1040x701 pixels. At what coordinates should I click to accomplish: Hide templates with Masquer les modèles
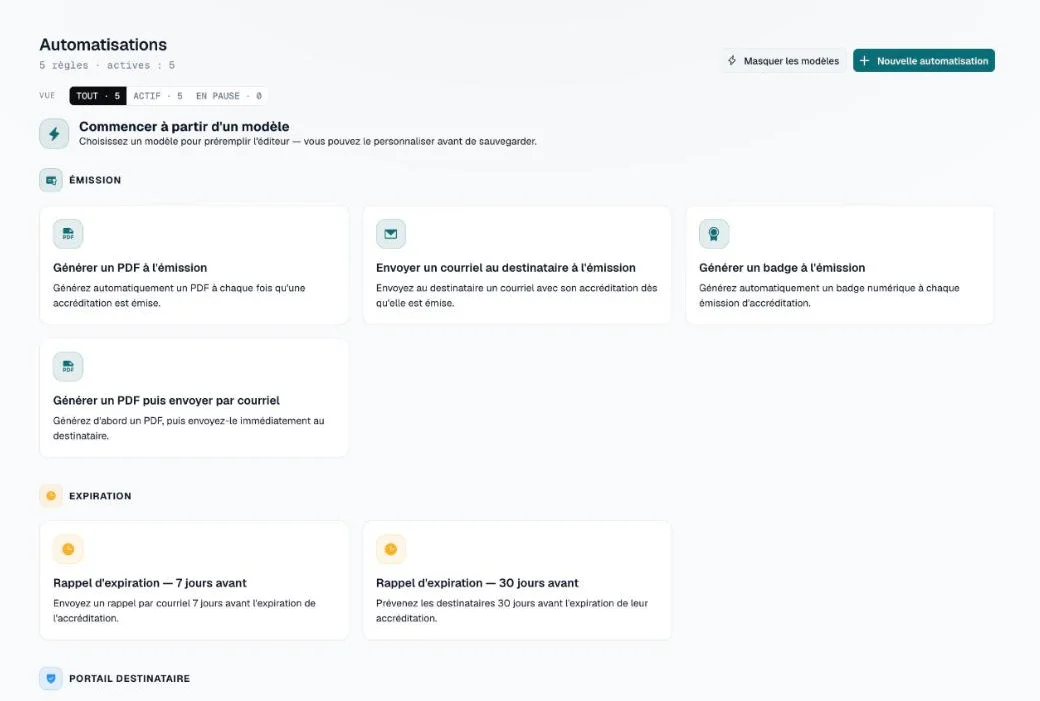coord(783,60)
